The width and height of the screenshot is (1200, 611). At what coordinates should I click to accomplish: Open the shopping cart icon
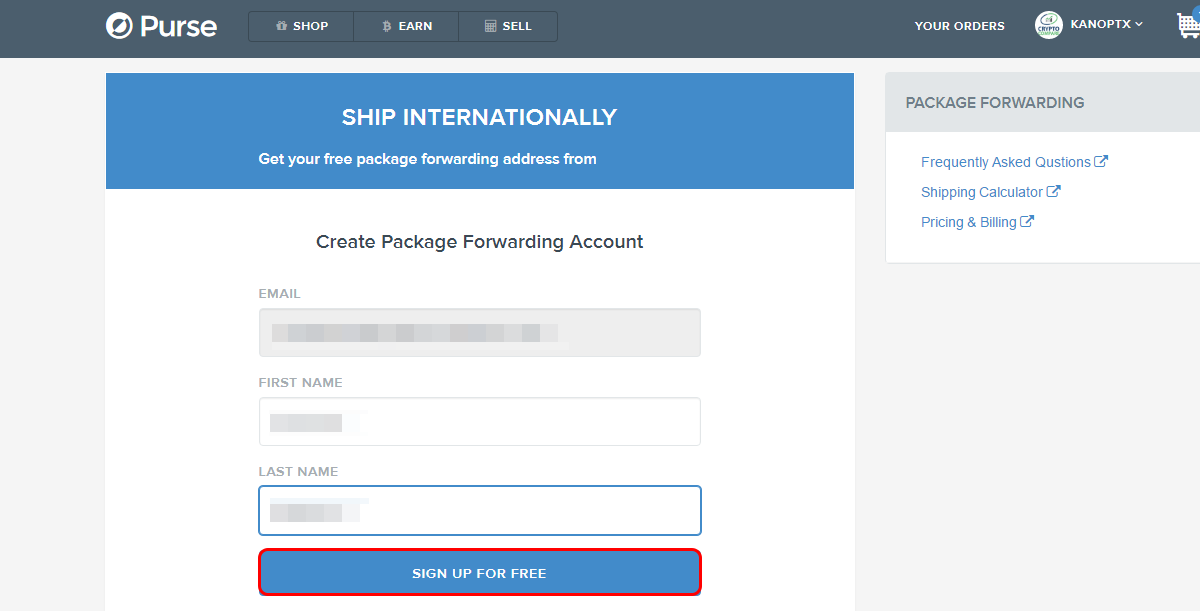click(1188, 25)
